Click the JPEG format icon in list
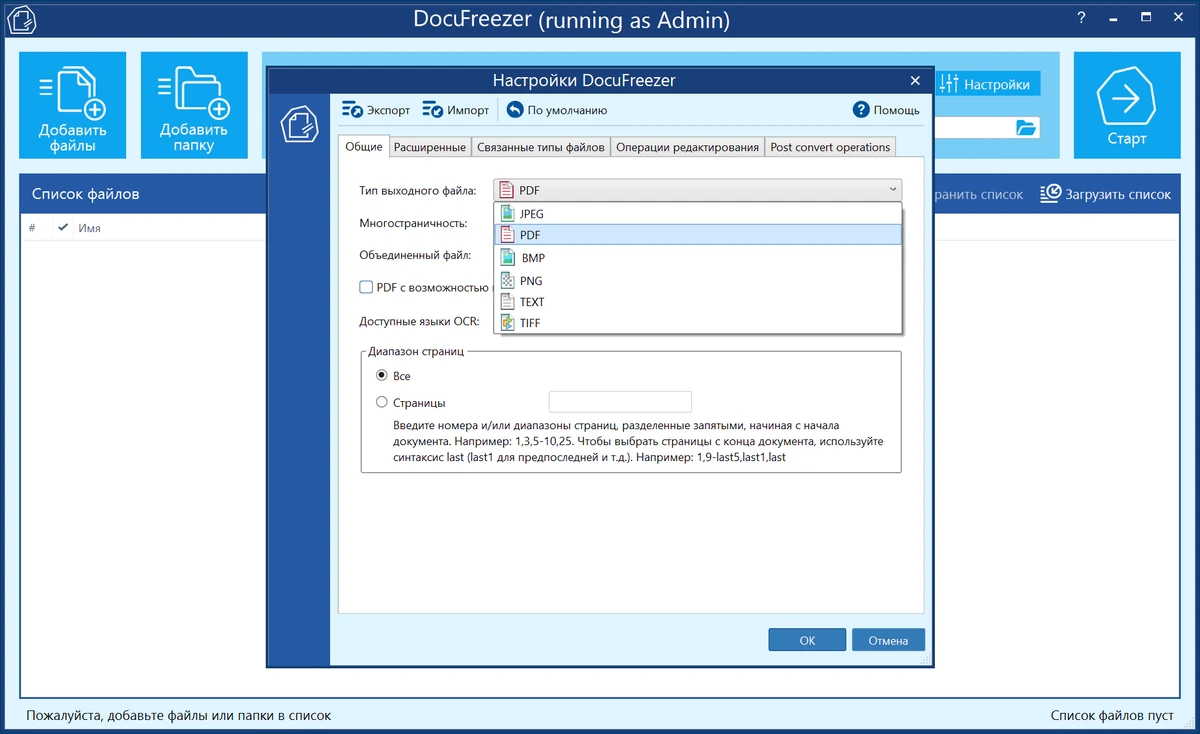Image resolution: width=1200 pixels, height=734 pixels. (x=507, y=214)
